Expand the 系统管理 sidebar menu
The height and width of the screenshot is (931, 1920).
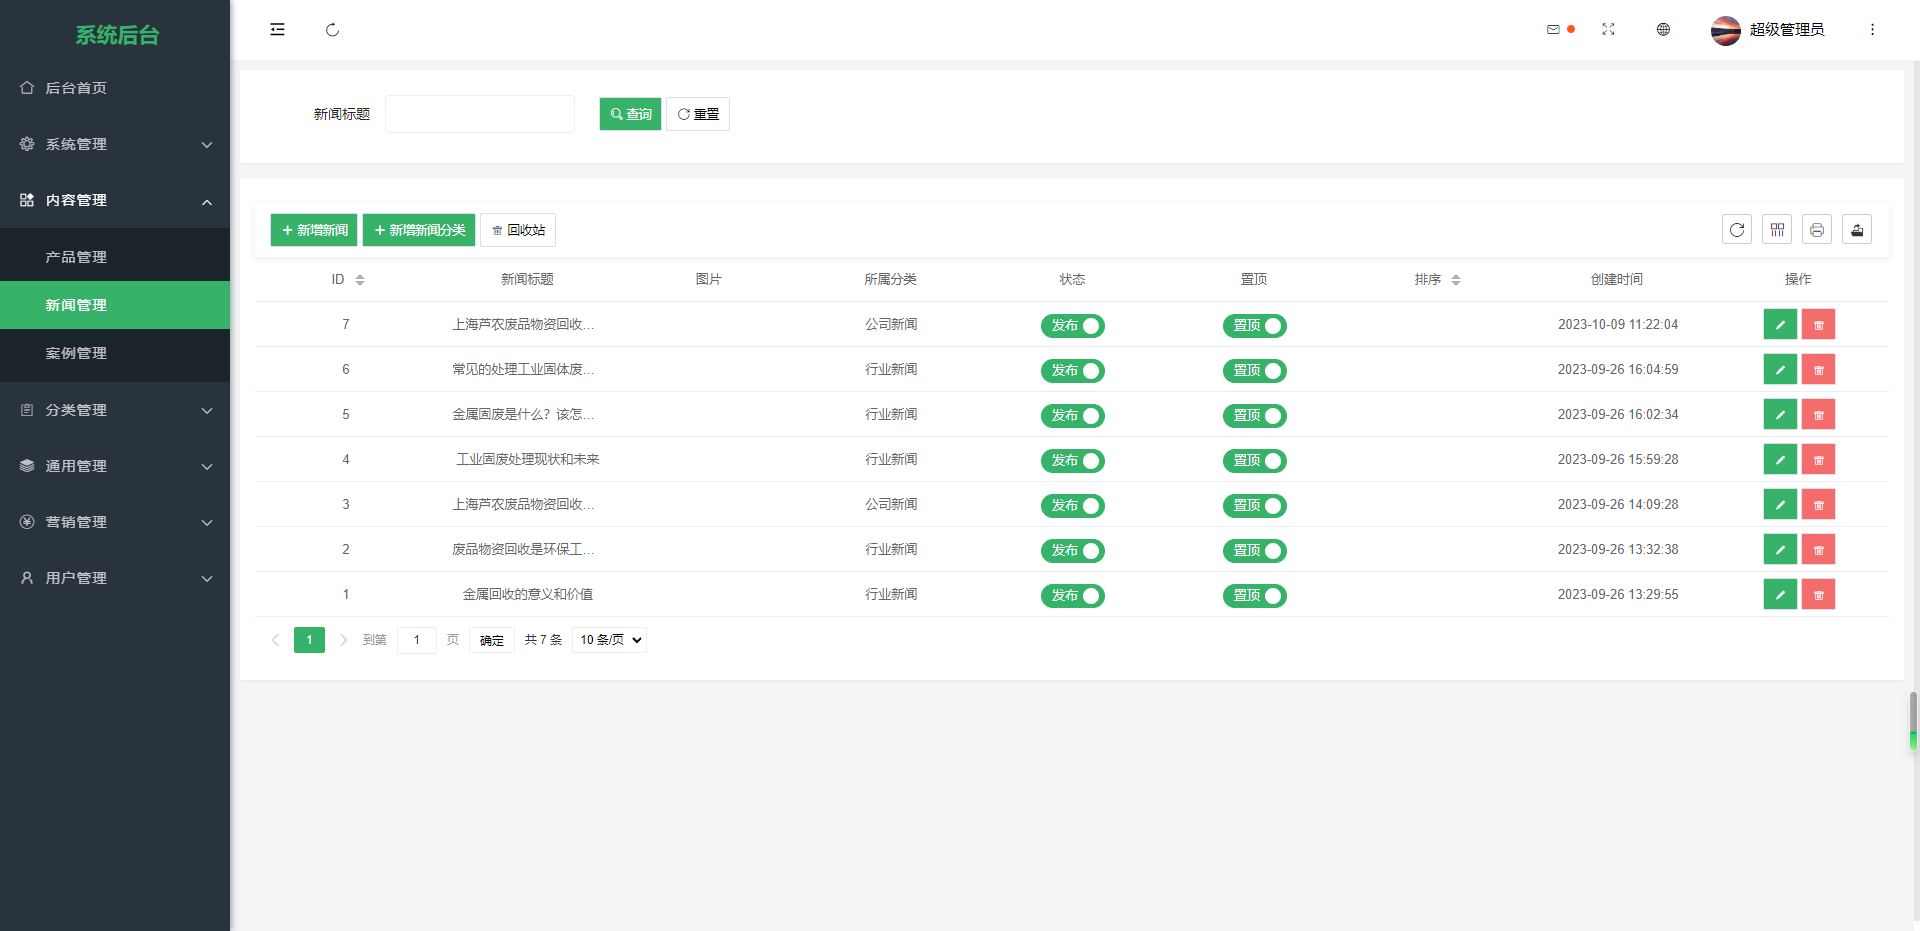coord(115,144)
